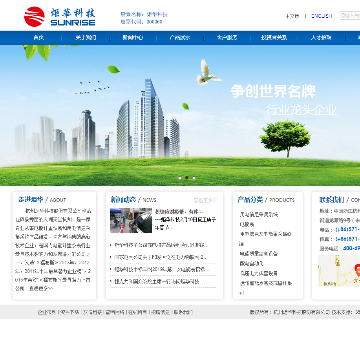The image size is (360, 360).
Task: Select the Chinese version language link
Action: [x=292, y=16]
